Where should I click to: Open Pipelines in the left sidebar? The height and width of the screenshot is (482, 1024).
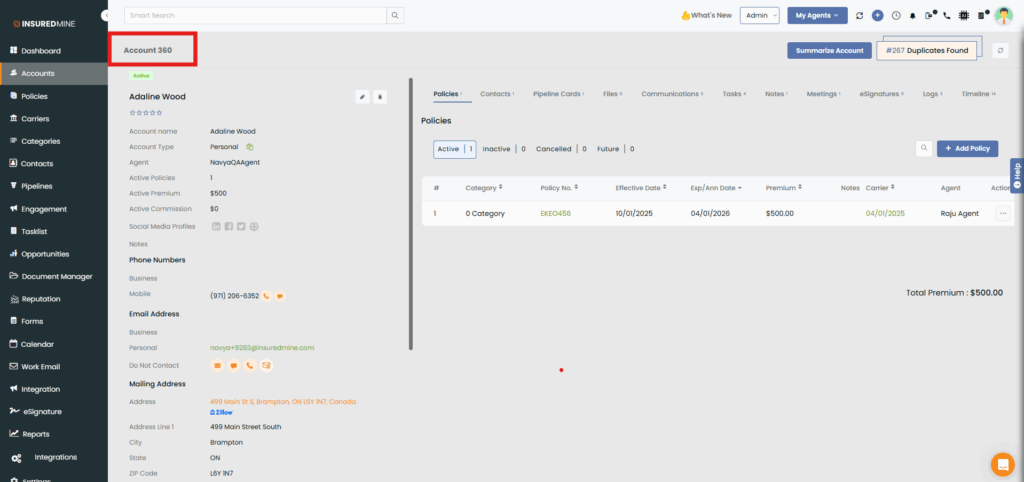pos(37,186)
